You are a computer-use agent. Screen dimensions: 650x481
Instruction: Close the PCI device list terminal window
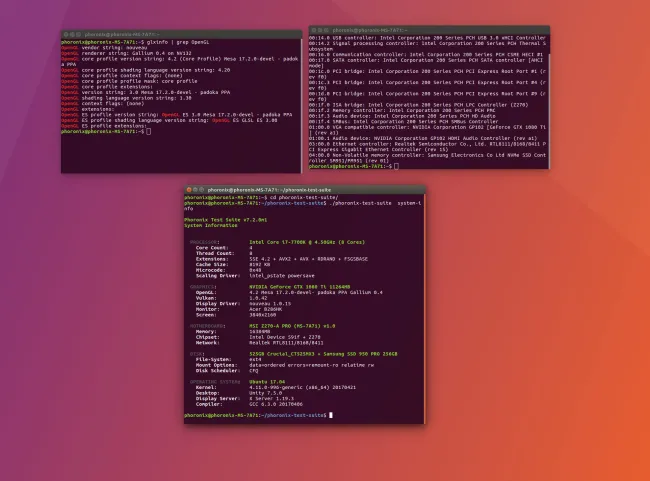coord(314,30)
